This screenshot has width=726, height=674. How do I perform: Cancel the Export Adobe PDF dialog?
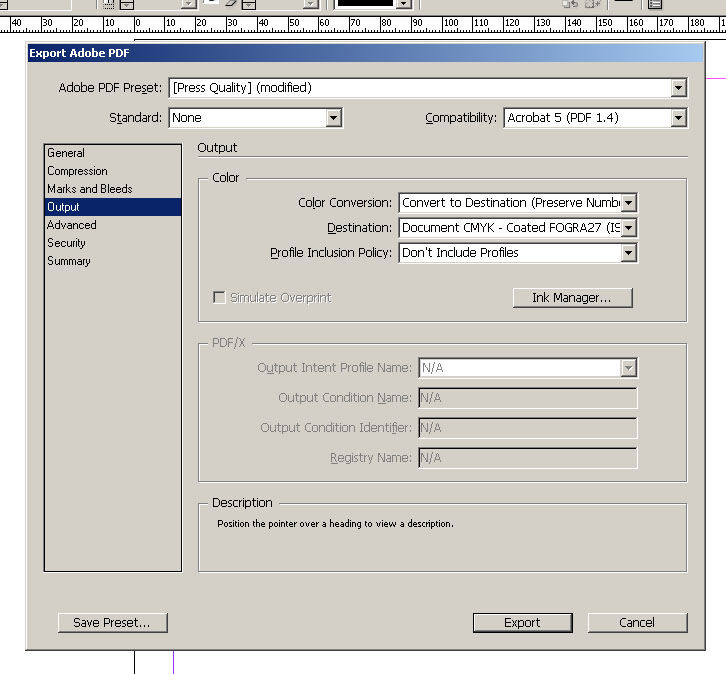(637, 623)
